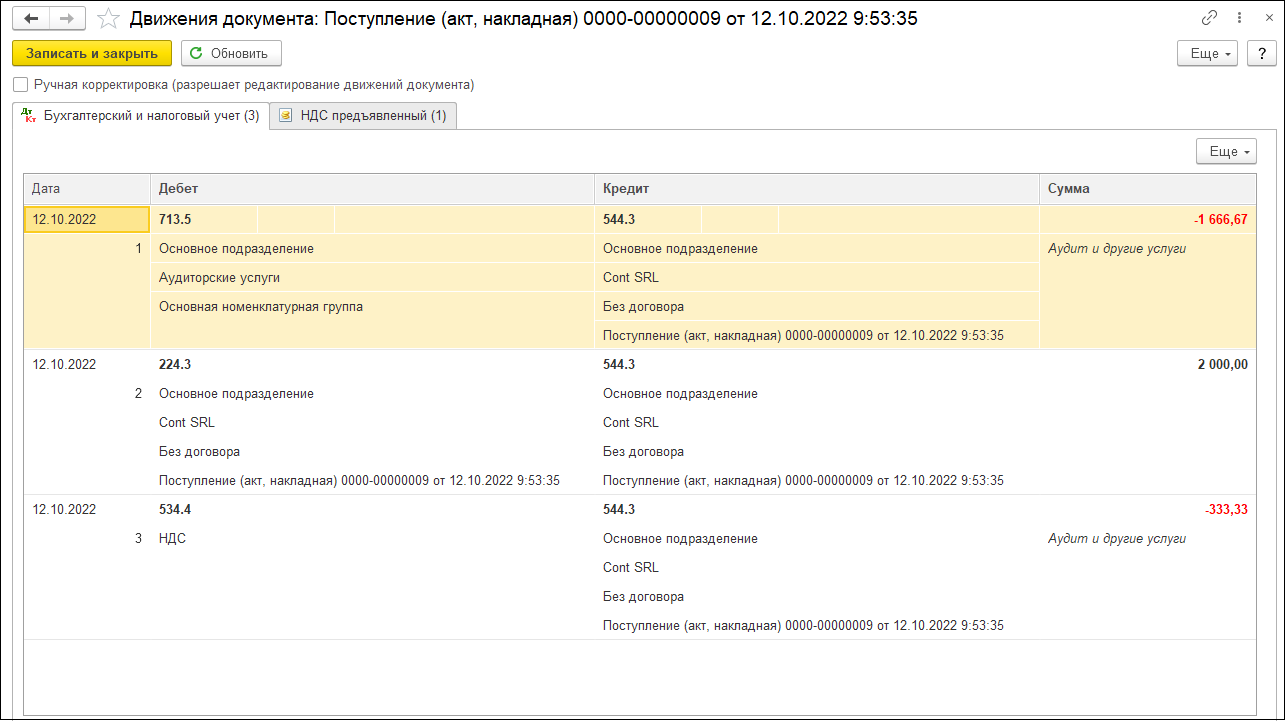Open the top Еще dropdown menu
This screenshot has width=1285, height=721.
click(1207, 53)
